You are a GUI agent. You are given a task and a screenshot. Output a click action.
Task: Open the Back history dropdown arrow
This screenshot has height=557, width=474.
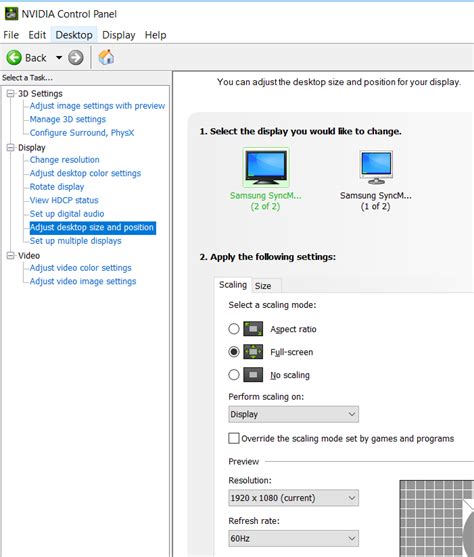(x=59, y=58)
